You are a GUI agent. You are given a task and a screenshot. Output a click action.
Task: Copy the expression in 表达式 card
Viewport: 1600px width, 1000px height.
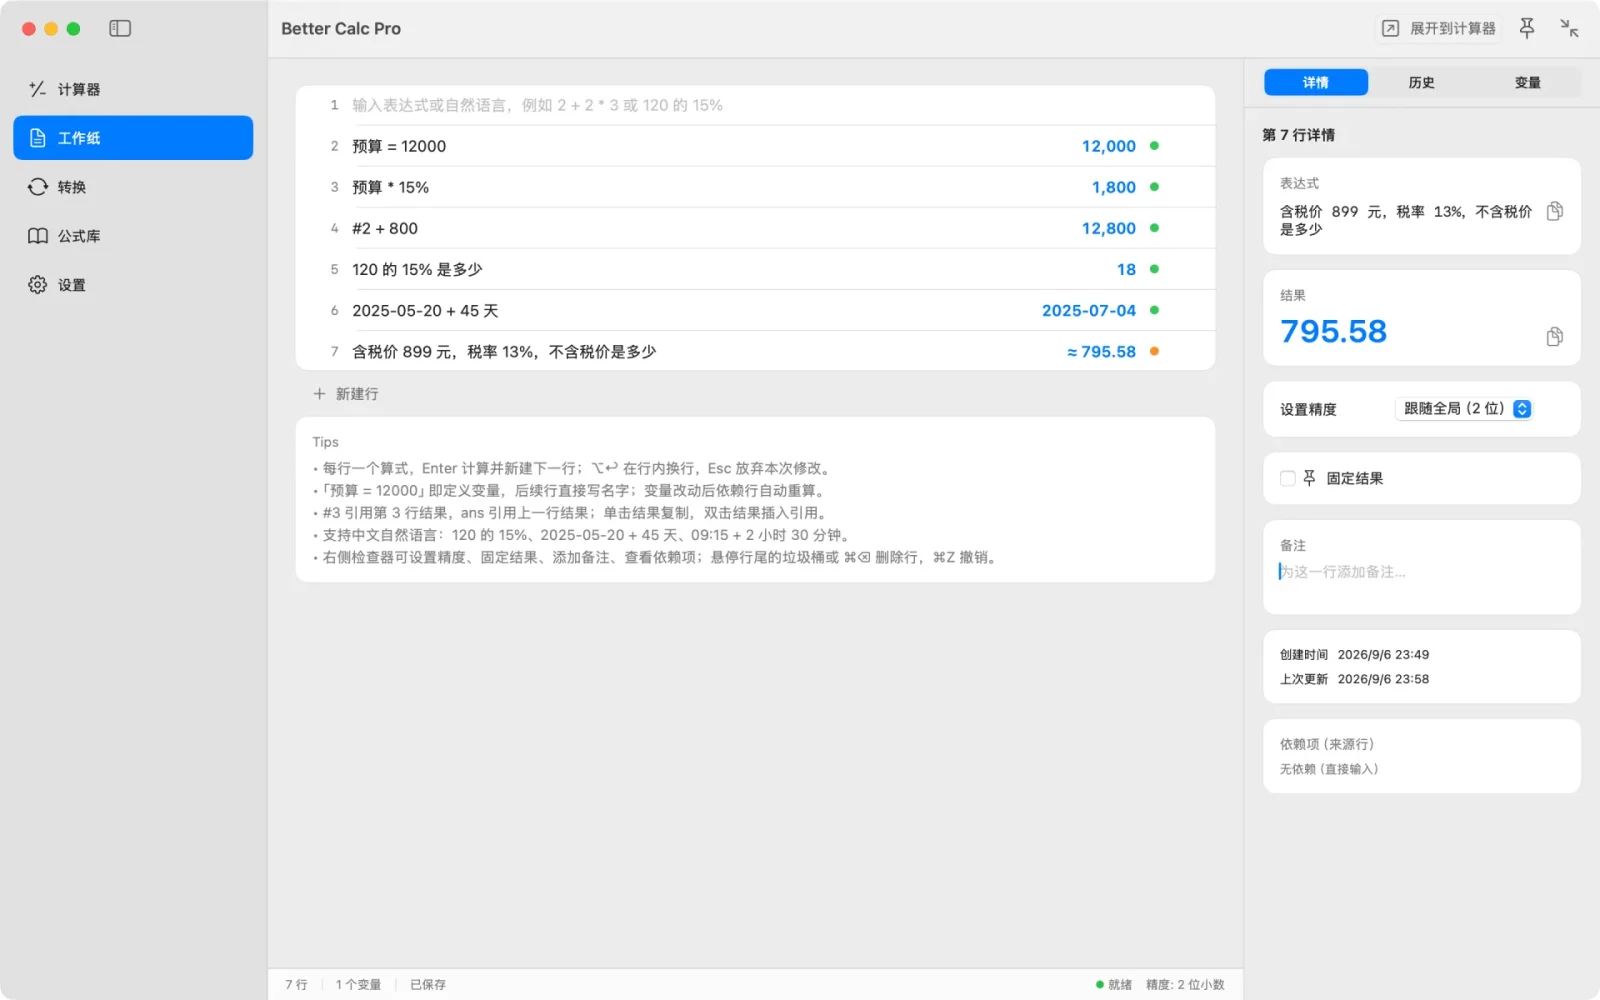tap(1555, 211)
